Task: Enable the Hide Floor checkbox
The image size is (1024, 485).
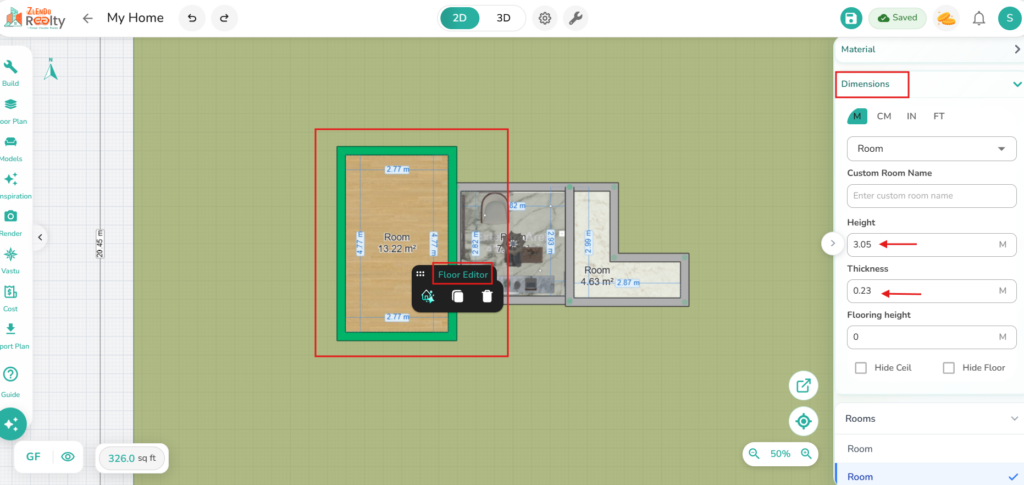Action: click(948, 368)
